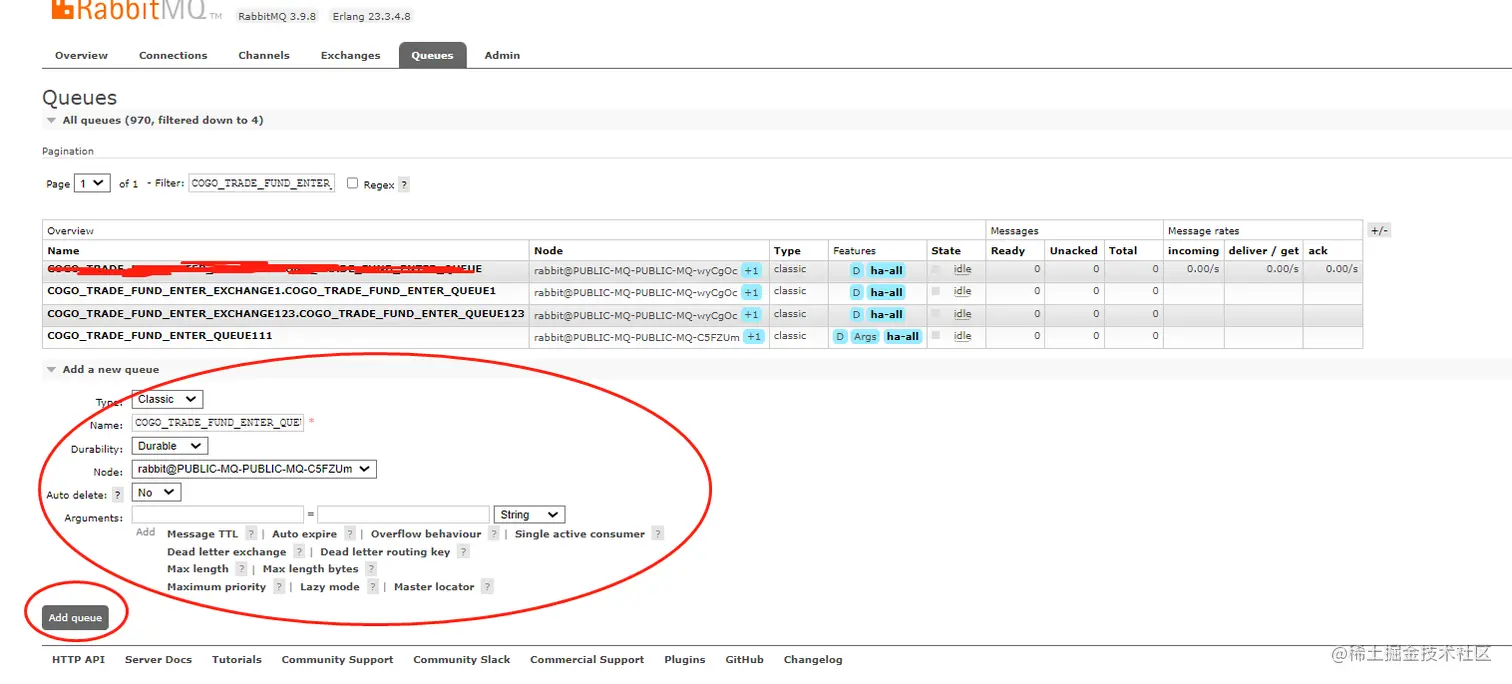The height and width of the screenshot is (684, 1512).
Task: Open the Admin tab
Action: click(502, 56)
